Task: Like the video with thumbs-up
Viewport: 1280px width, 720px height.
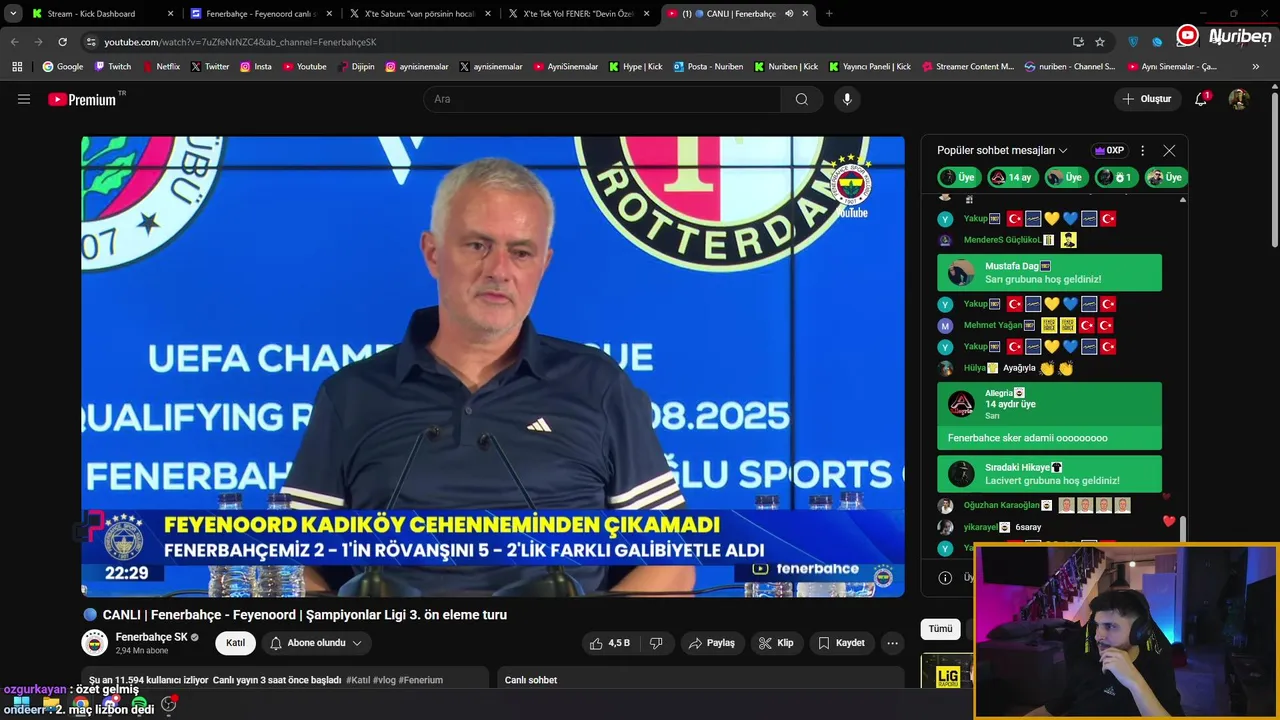Action: pyautogui.click(x=609, y=643)
